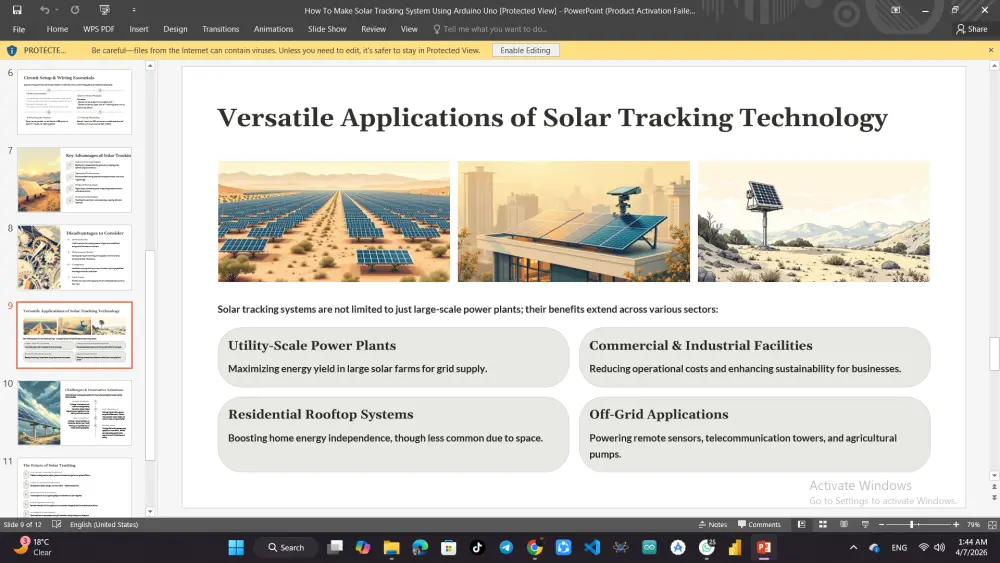The image size is (1000, 563).
Task: Click Slide 9 of 12 status indicator
Action: pyautogui.click(x=22, y=525)
